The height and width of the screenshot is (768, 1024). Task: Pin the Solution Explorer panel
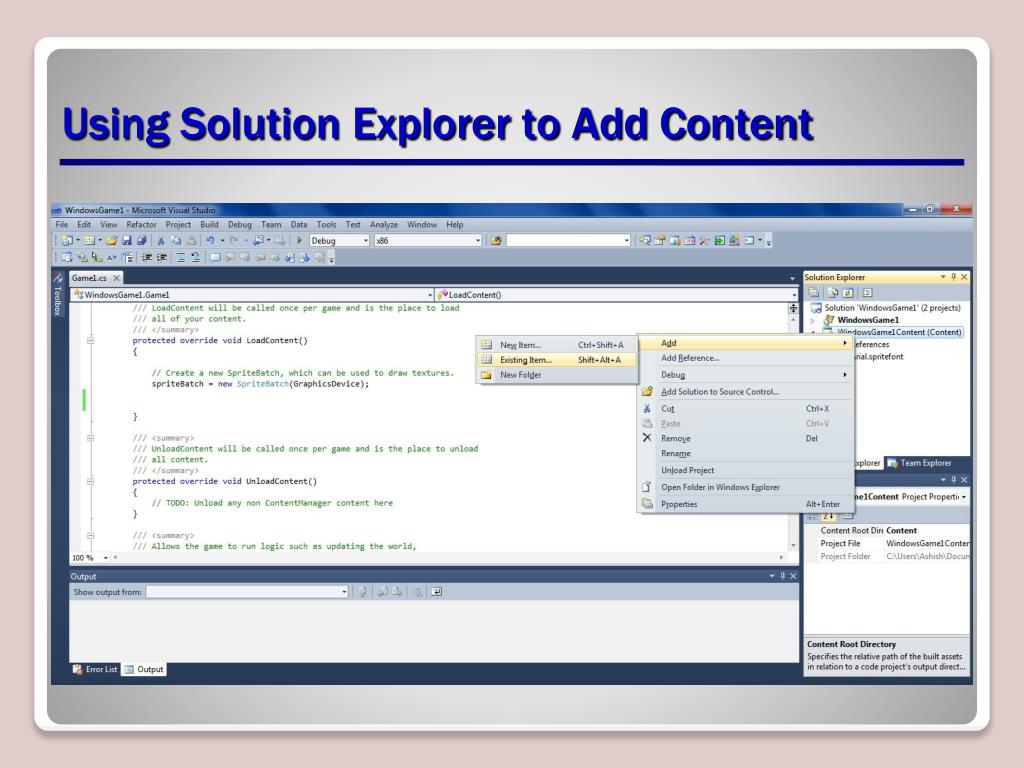pos(953,277)
